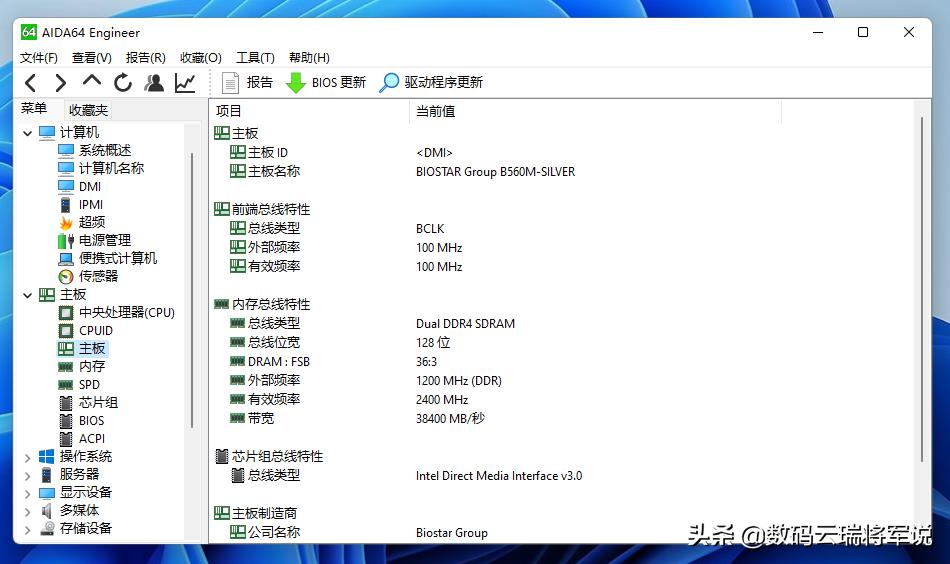Click the 报告 report button
The width and height of the screenshot is (950, 564).
pyautogui.click(x=247, y=82)
